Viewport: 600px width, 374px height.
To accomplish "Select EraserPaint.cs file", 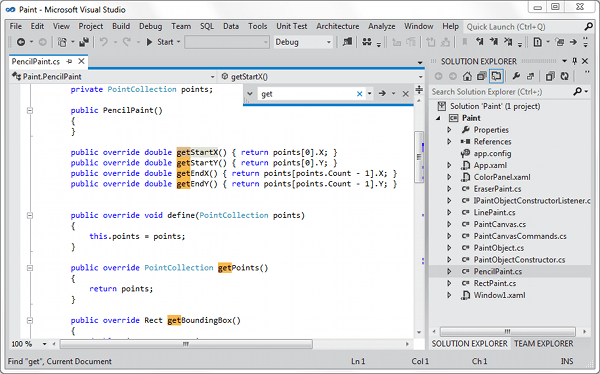I will pyautogui.click(x=497, y=189).
